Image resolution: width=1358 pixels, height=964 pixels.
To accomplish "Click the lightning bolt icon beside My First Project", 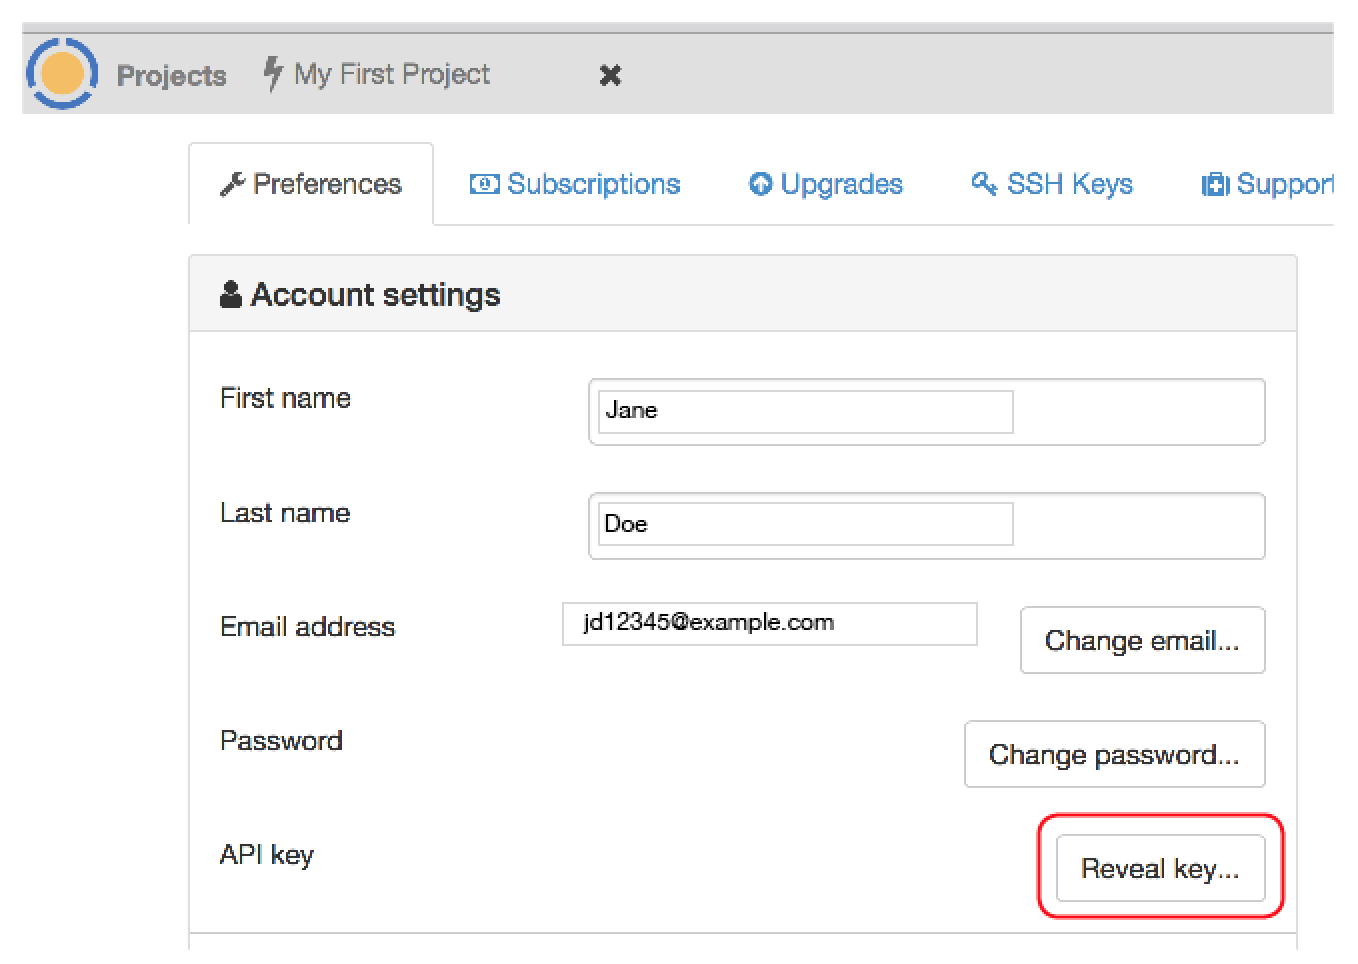I will [x=272, y=74].
